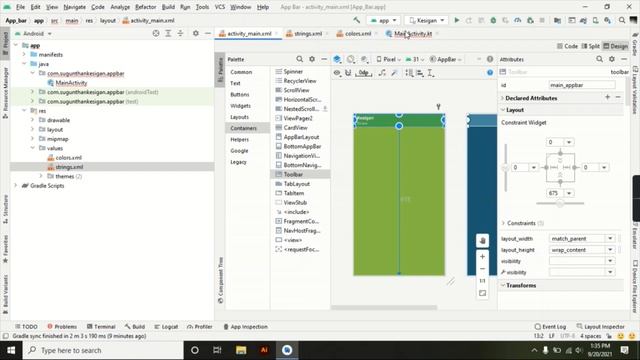Select Buttons palette category
640x360 pixels.
240,94
